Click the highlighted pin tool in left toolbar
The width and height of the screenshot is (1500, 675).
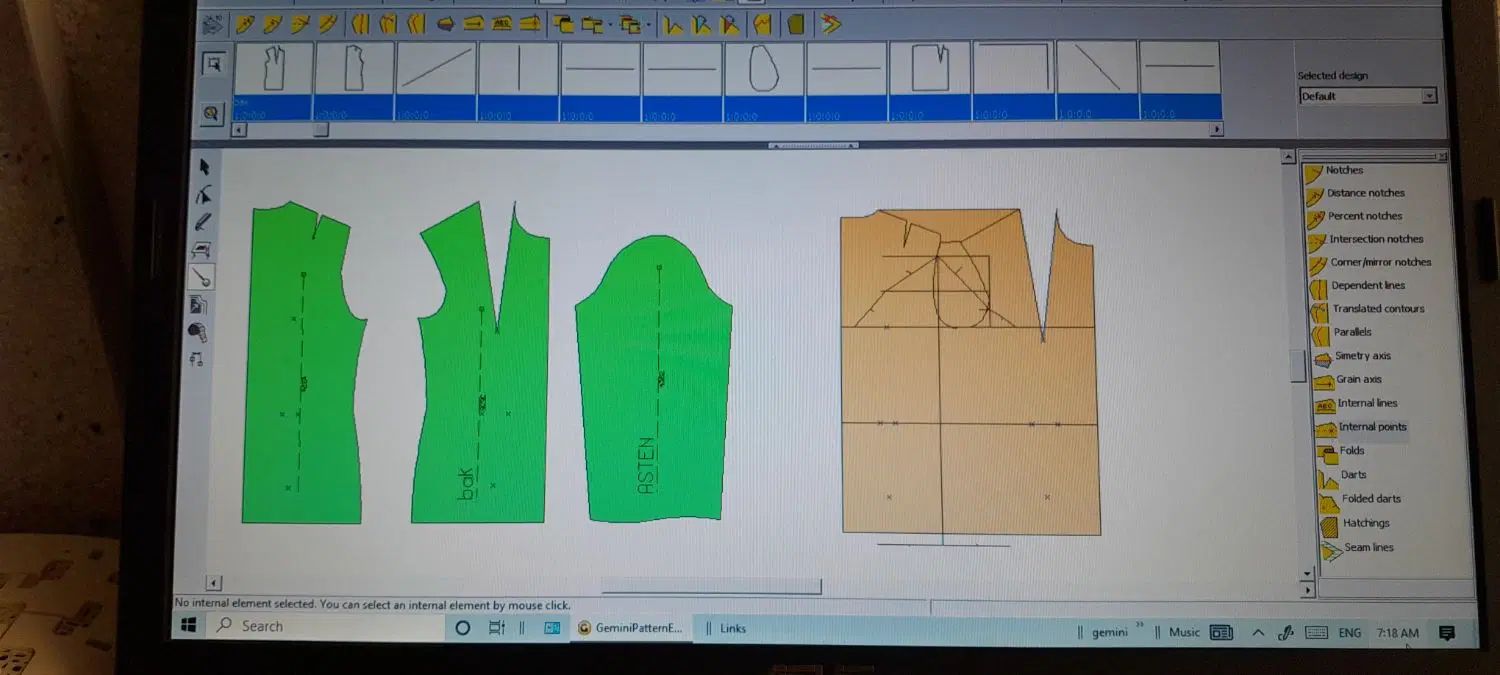click(x=202, y=277)
